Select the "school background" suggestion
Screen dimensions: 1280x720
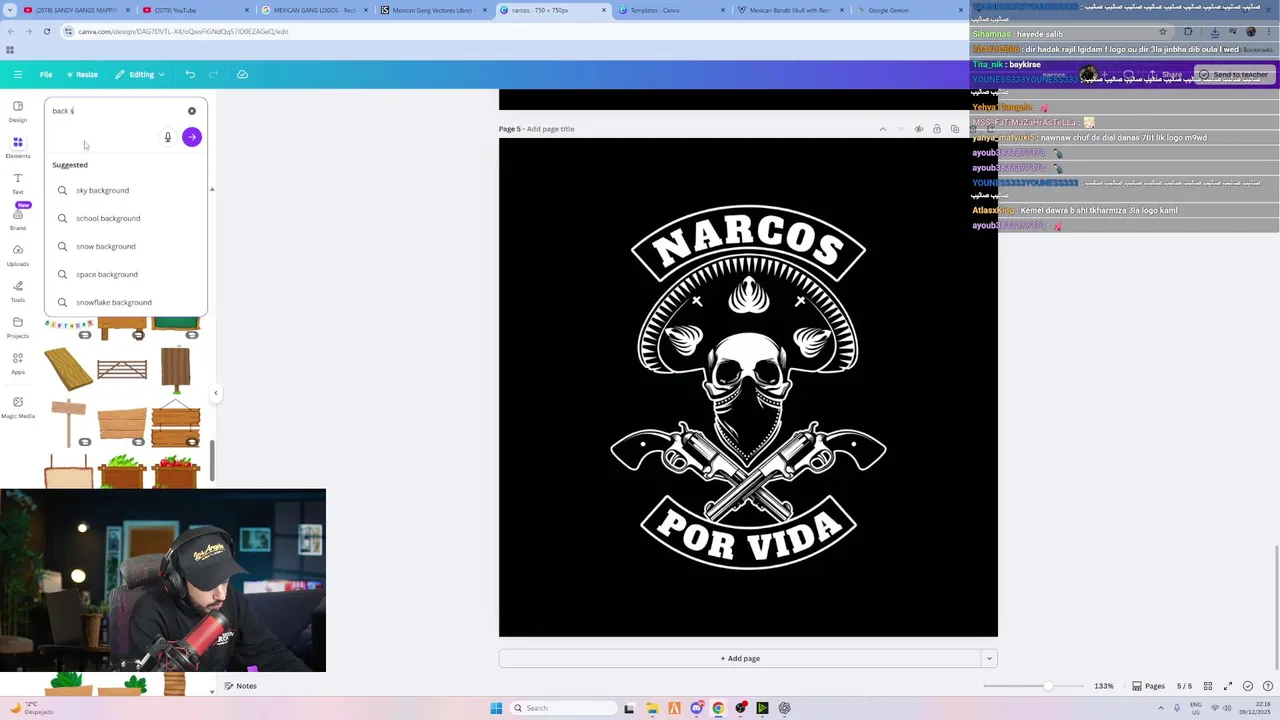pyautogui.click(x=126, y=218)
